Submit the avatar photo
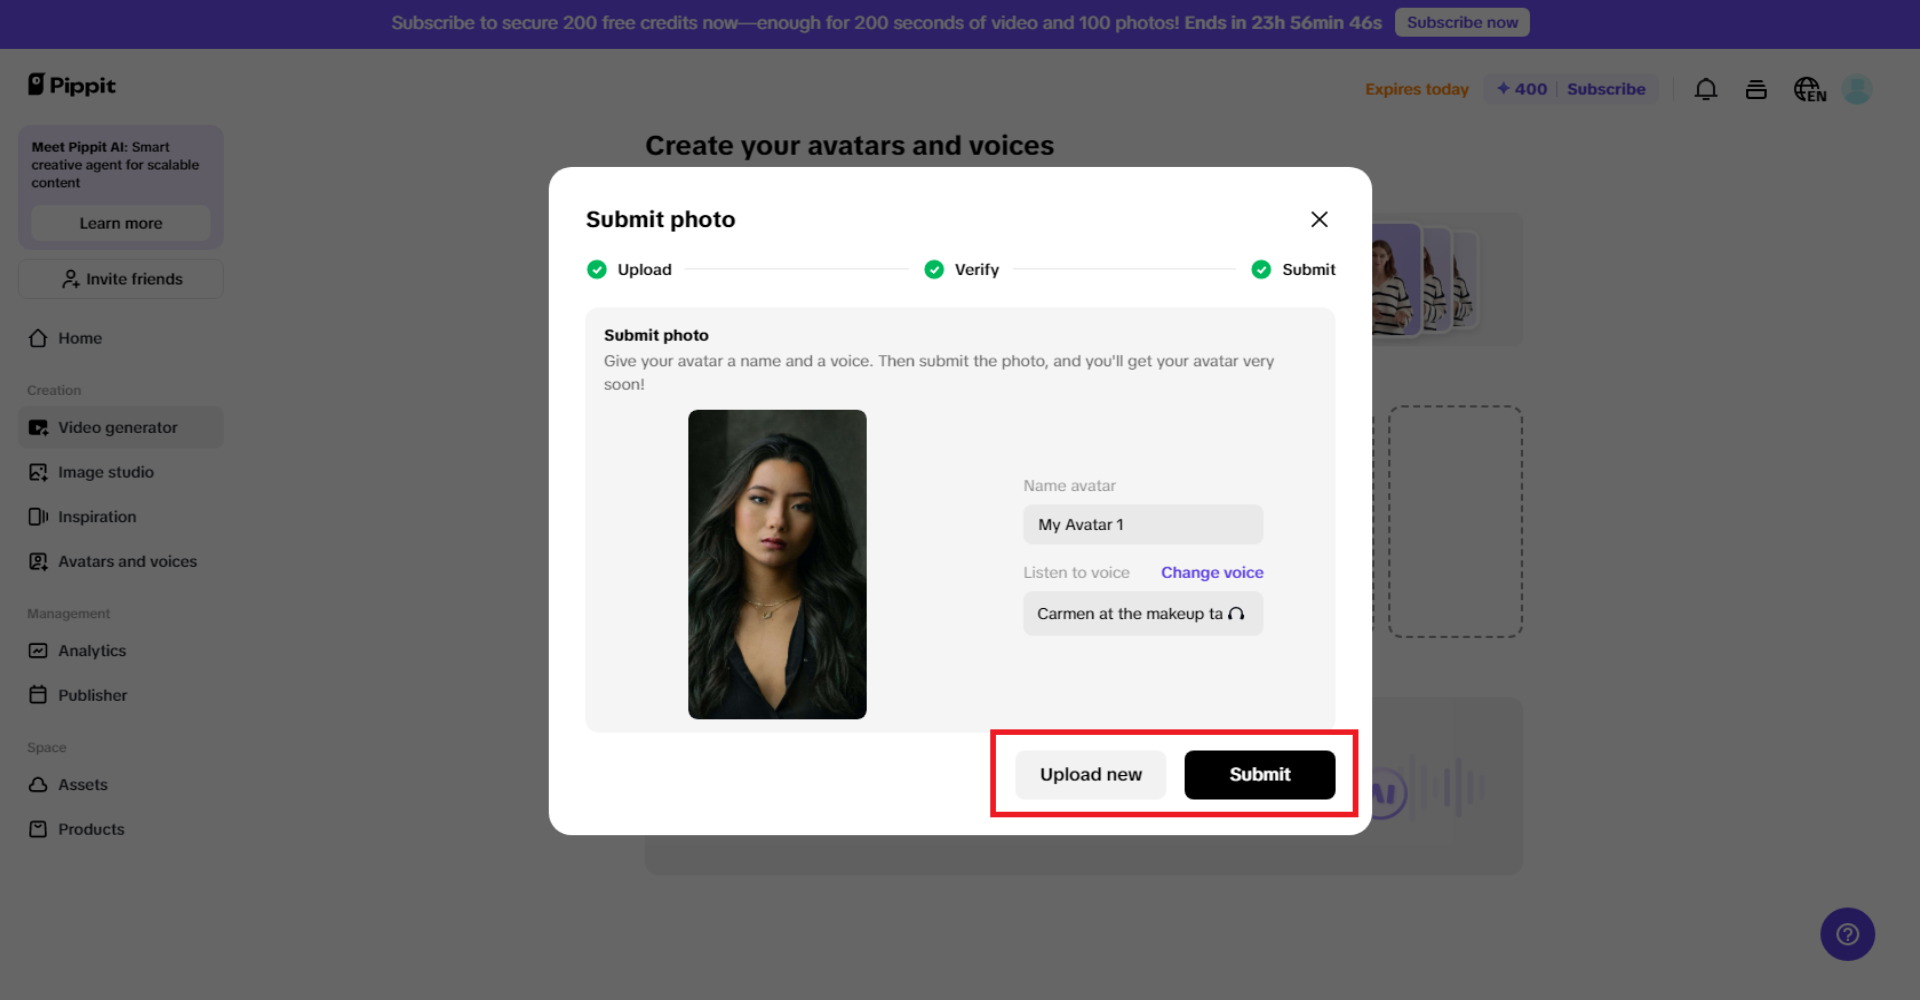Viewport: 1920px width, 1000px height. coord(1259,774)
